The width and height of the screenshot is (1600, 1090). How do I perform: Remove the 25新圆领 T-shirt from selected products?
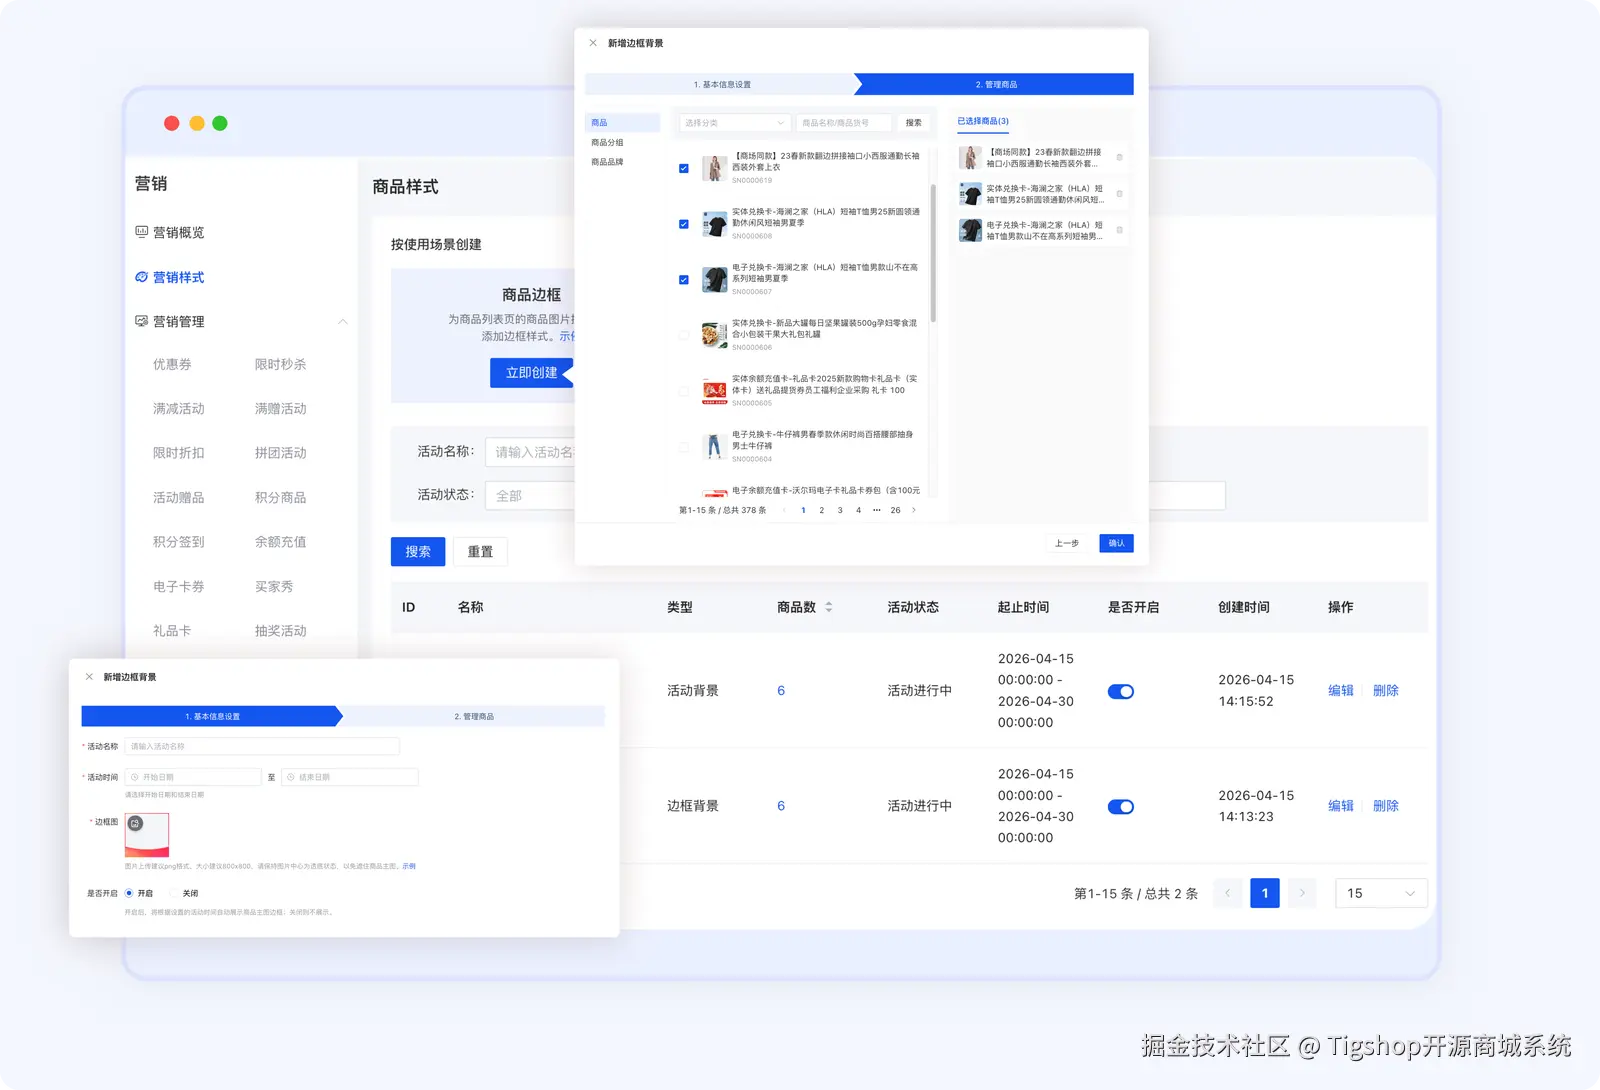tap(1119, 194)
